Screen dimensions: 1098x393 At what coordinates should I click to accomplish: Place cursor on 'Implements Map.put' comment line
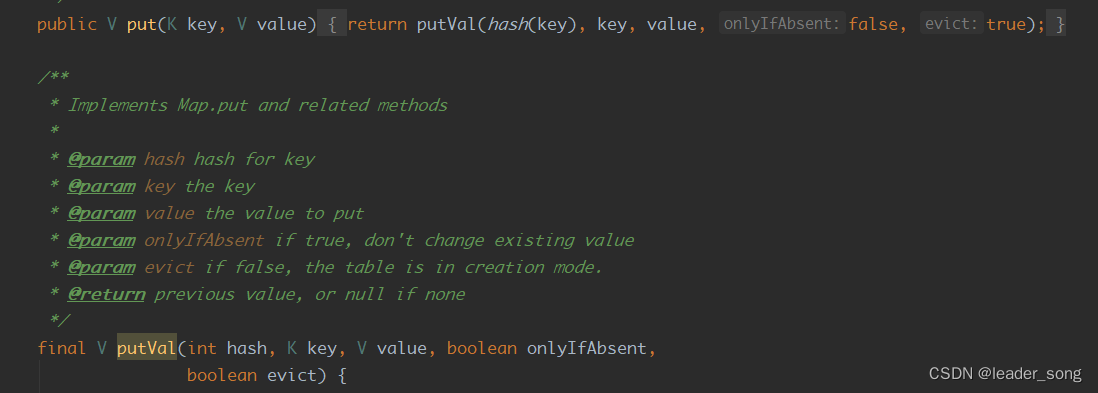[x=257, y=106]
